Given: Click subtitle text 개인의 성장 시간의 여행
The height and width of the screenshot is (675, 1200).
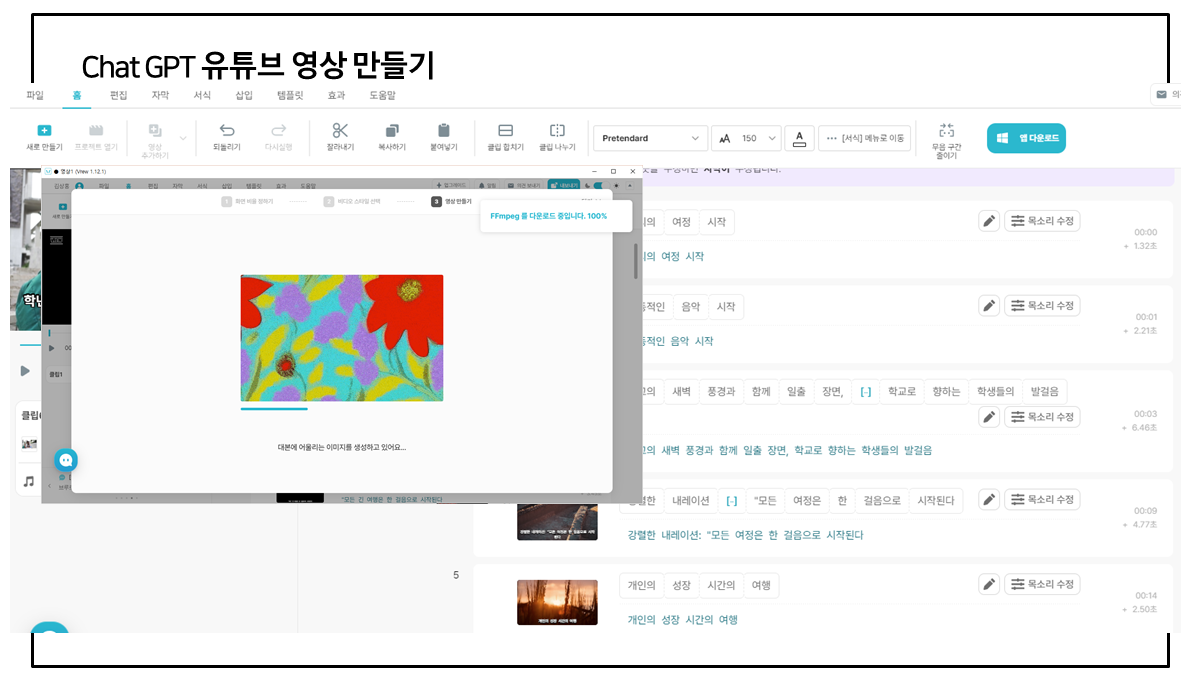Looking at the screenshot, I should coord(683,620).
